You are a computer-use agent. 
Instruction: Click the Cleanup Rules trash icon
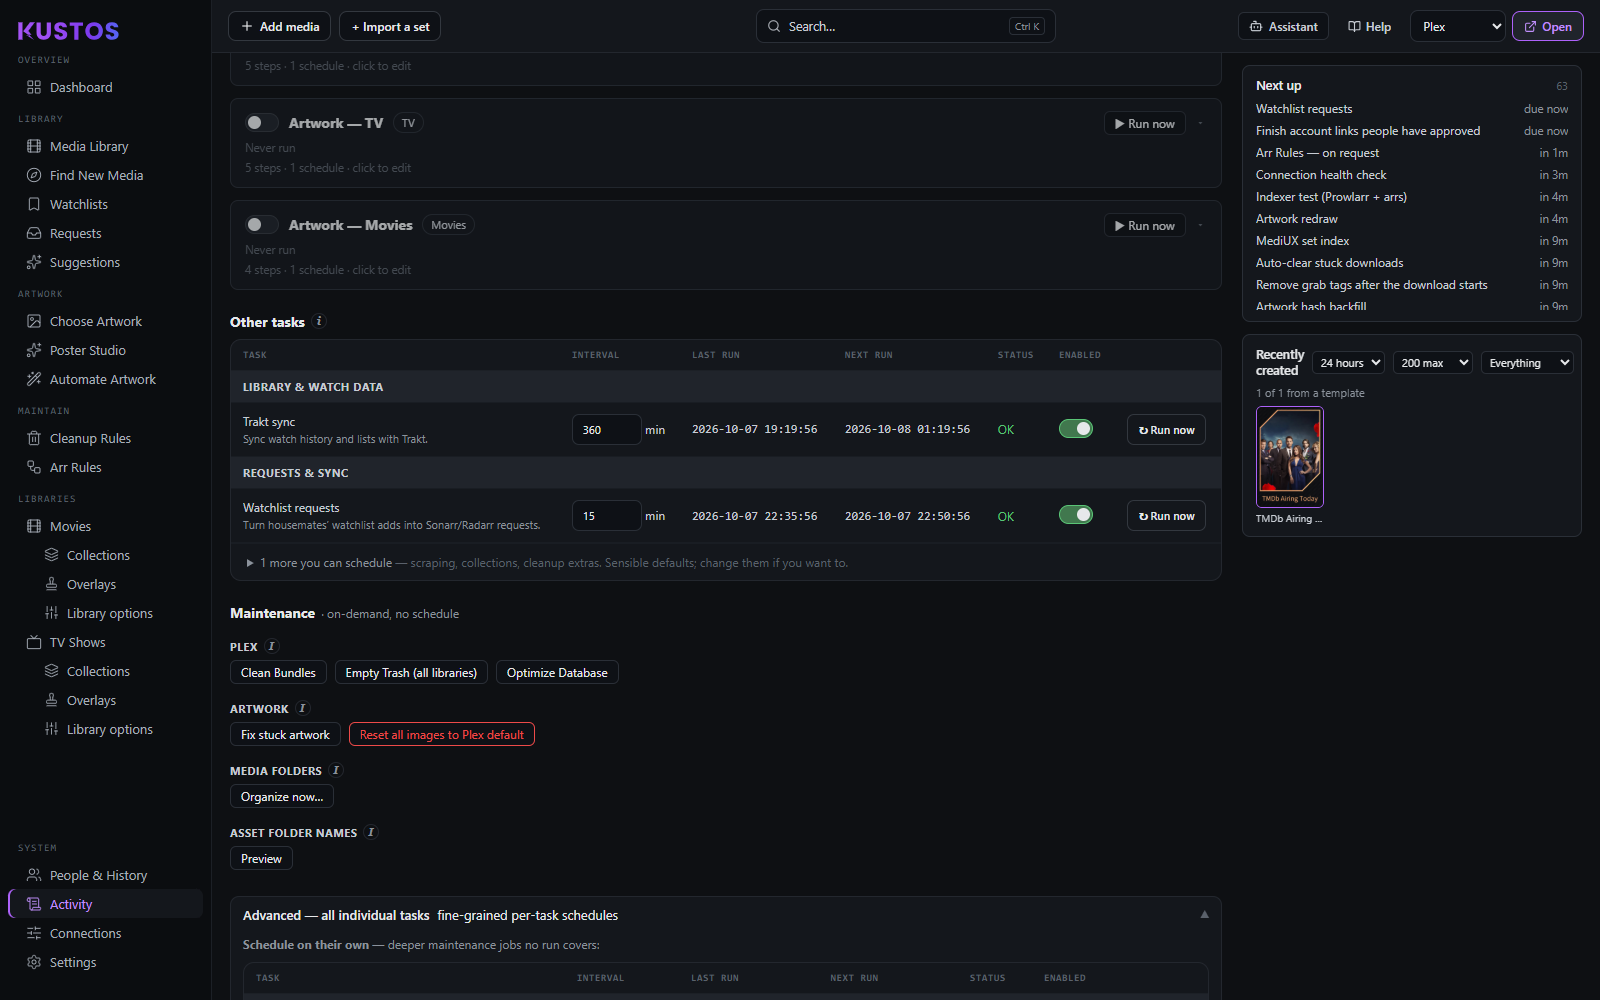pyautogui.click(x=34, y=438)
